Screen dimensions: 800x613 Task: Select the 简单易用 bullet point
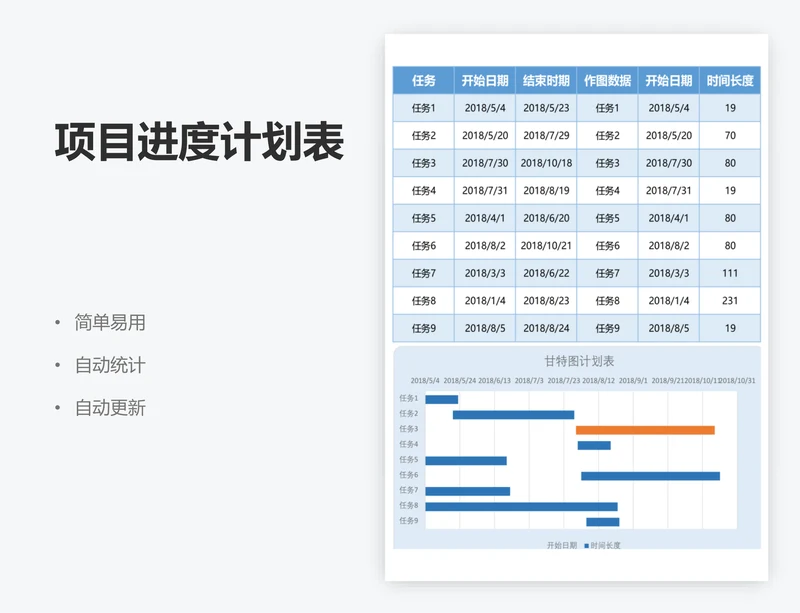[x=110, y=323]
